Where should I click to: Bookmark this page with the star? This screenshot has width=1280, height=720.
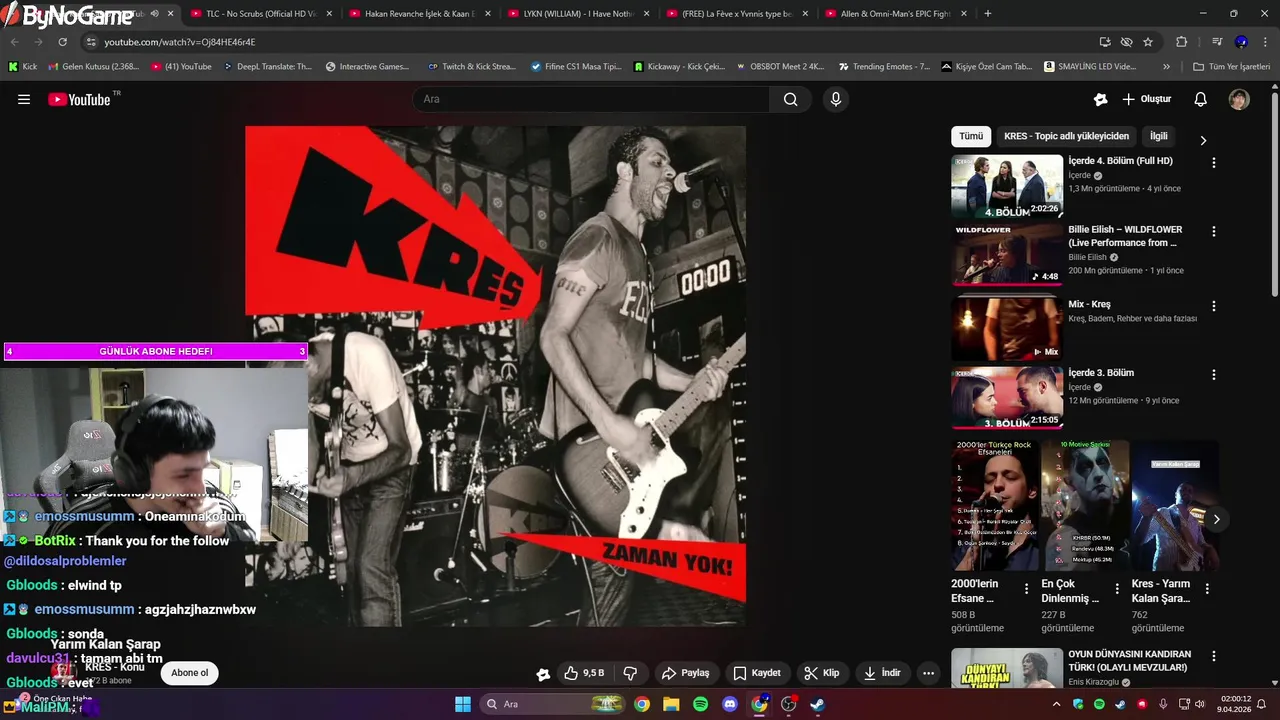(x=1148, y=42)
